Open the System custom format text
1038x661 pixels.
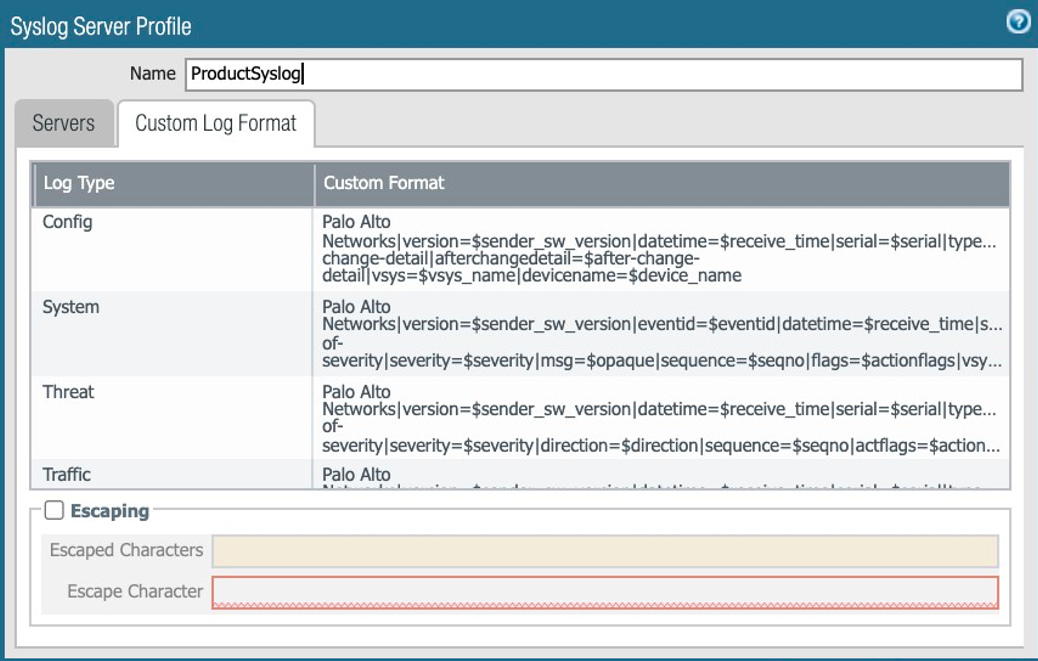pyautogui.click(x=661, y=334)
